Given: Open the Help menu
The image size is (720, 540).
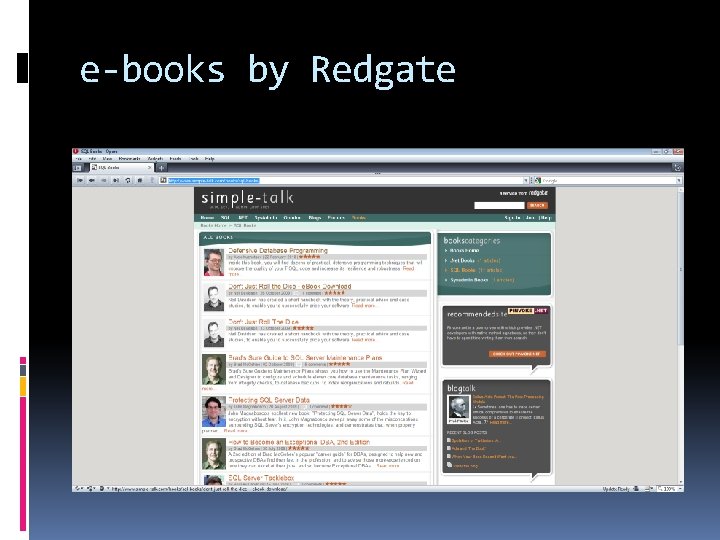Looking at the screenshot, I should pos(210,159).
